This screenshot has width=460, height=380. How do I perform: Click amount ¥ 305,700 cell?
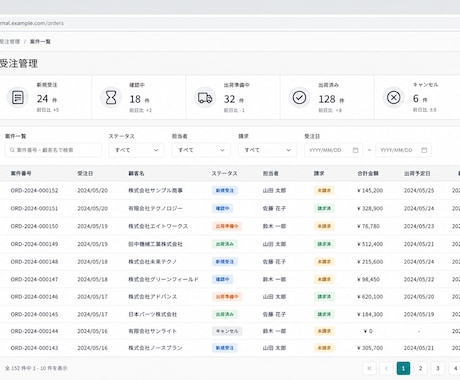370,348
